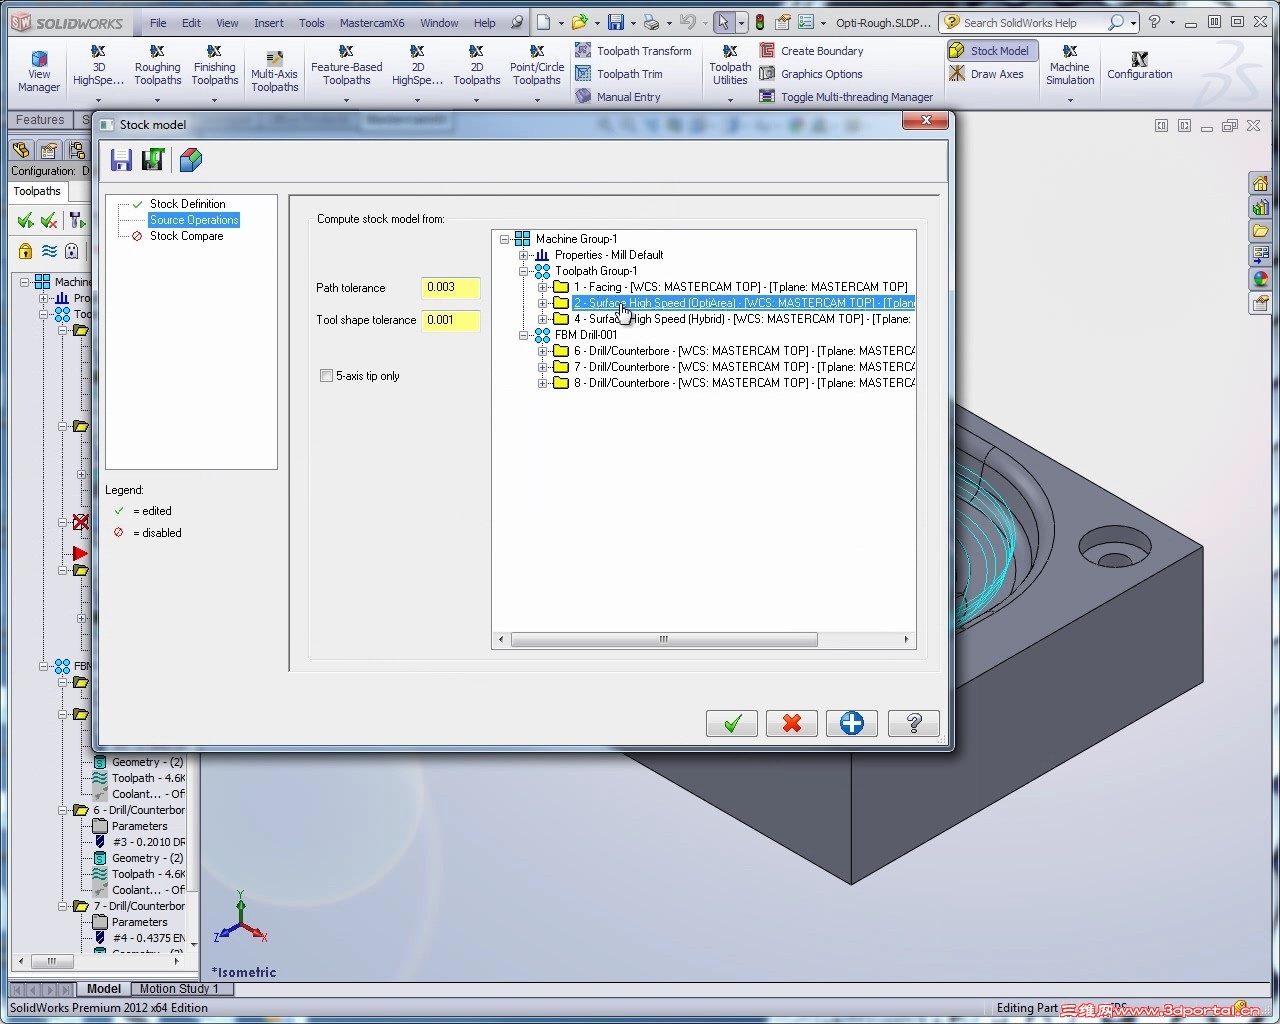Screen dimensions: 1280x1024
Task: Open Roughing Toolpaths menu
Action: click(158, 68)
